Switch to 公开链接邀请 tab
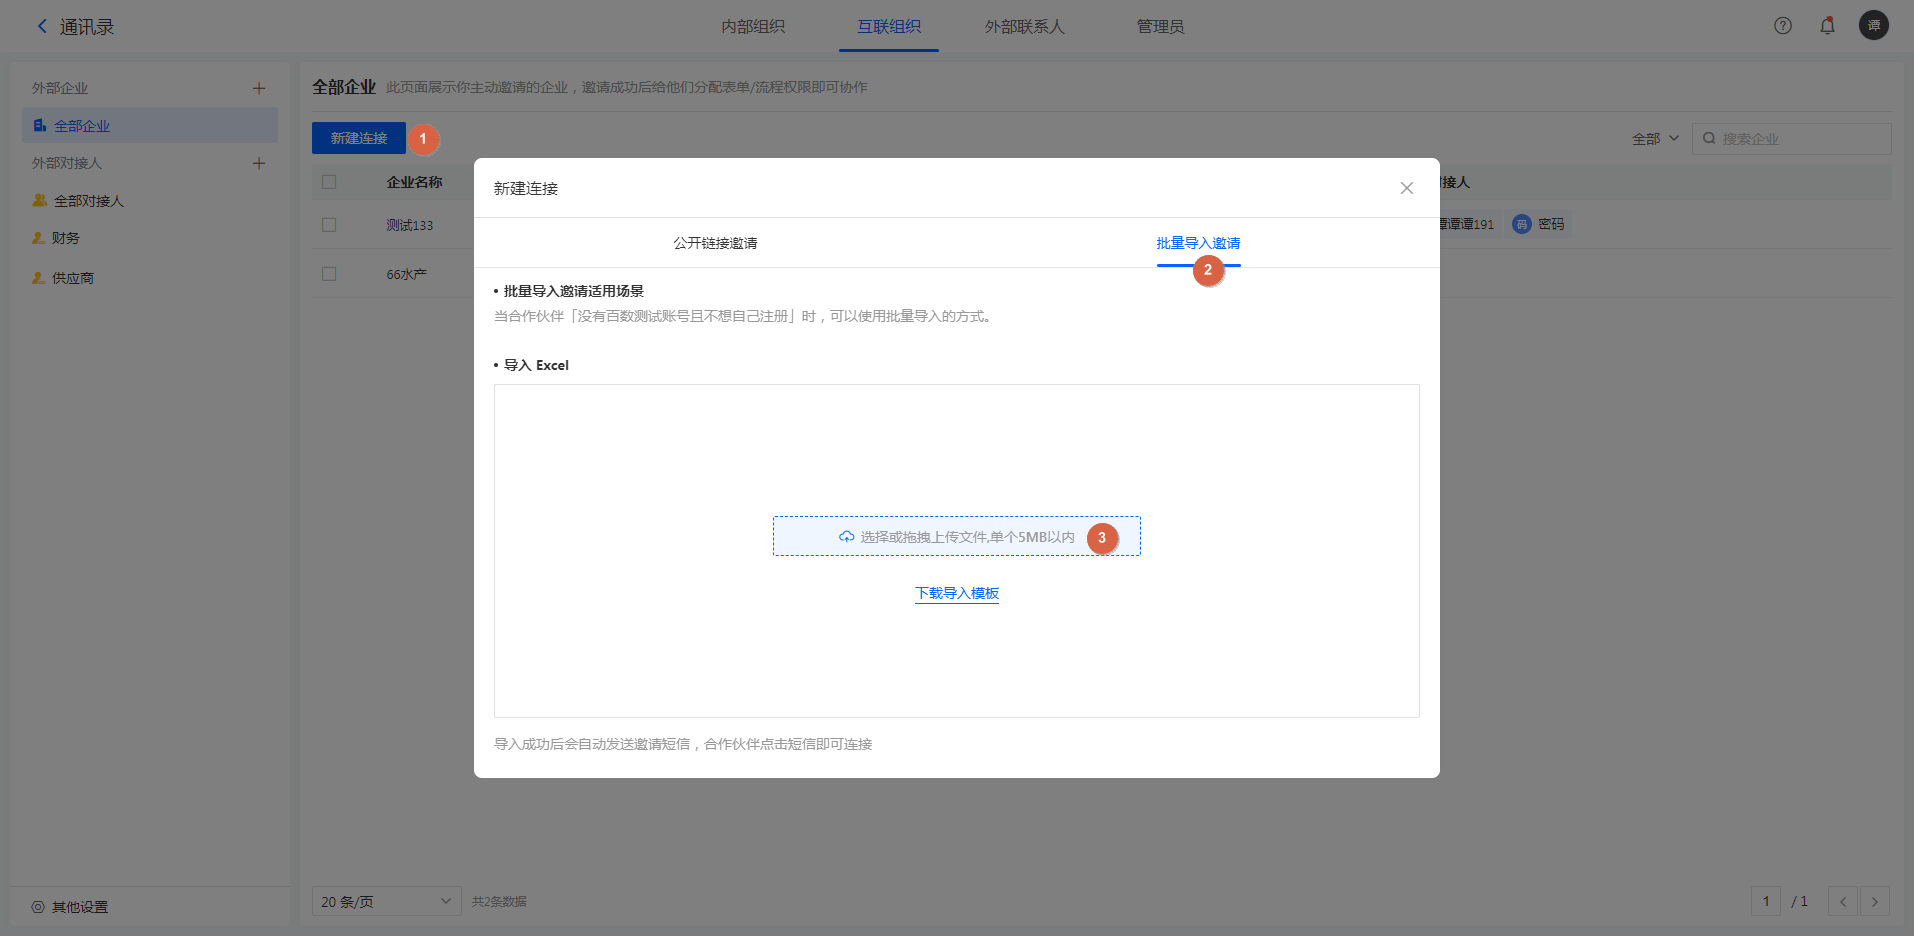The height and width of the screenshot is (936, 1914). (715, 243)
